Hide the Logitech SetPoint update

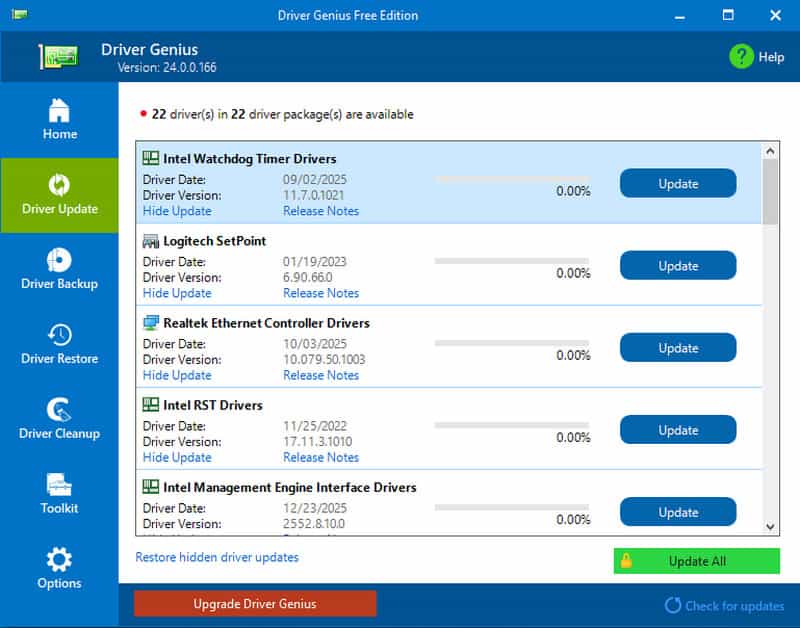177,293
